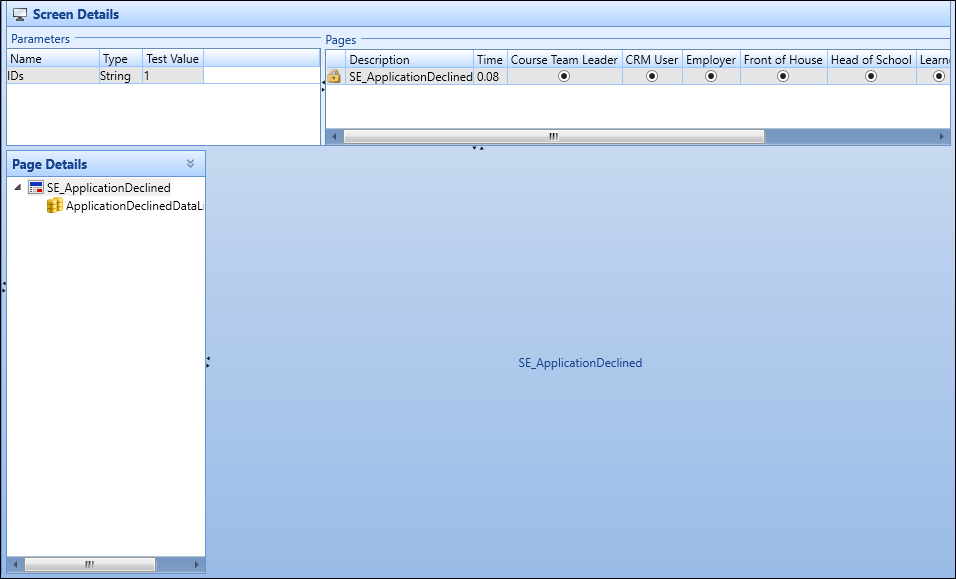Click the Description column header

tap(380, 60)
